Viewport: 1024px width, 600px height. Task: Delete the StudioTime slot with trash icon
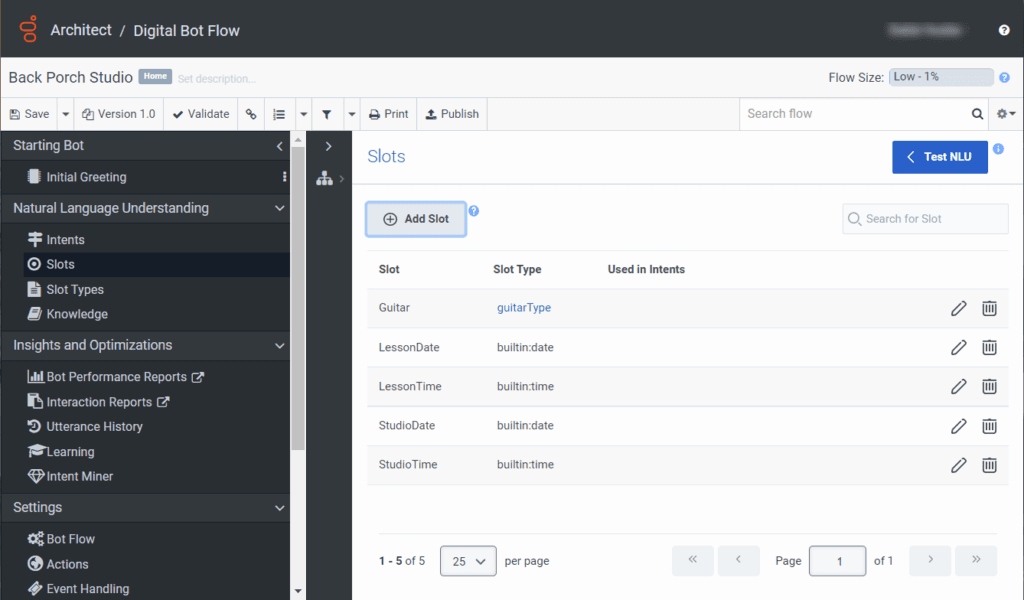[989, 465]
